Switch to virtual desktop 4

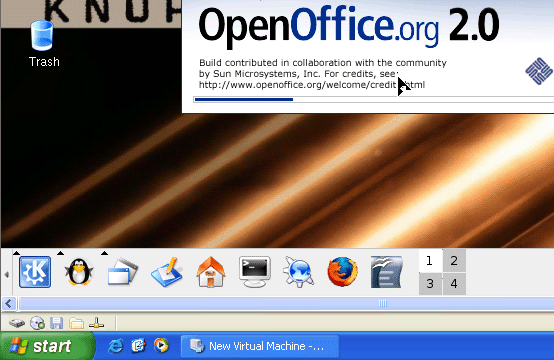454,284
